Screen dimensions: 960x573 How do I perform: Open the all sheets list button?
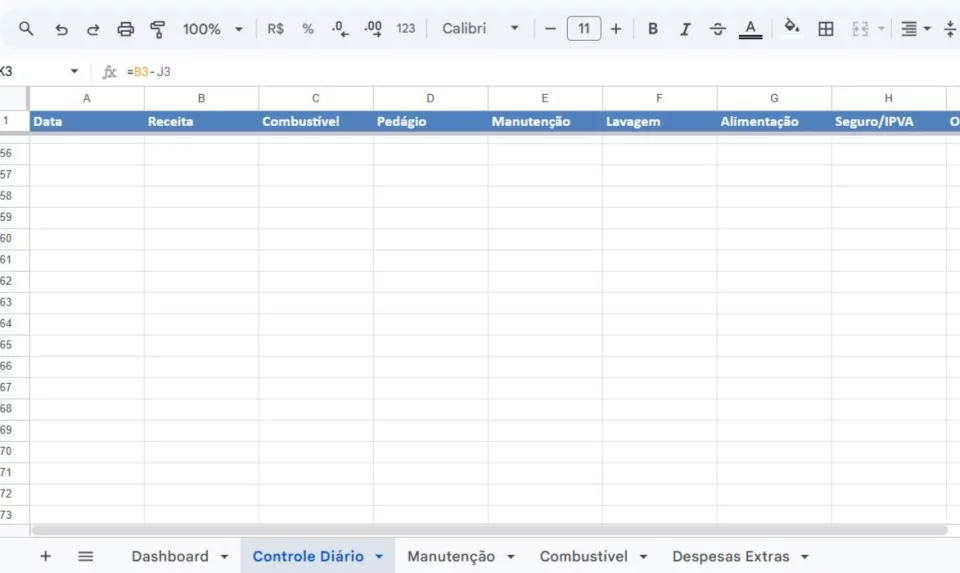pyautogui.click(x=86, y=556)
